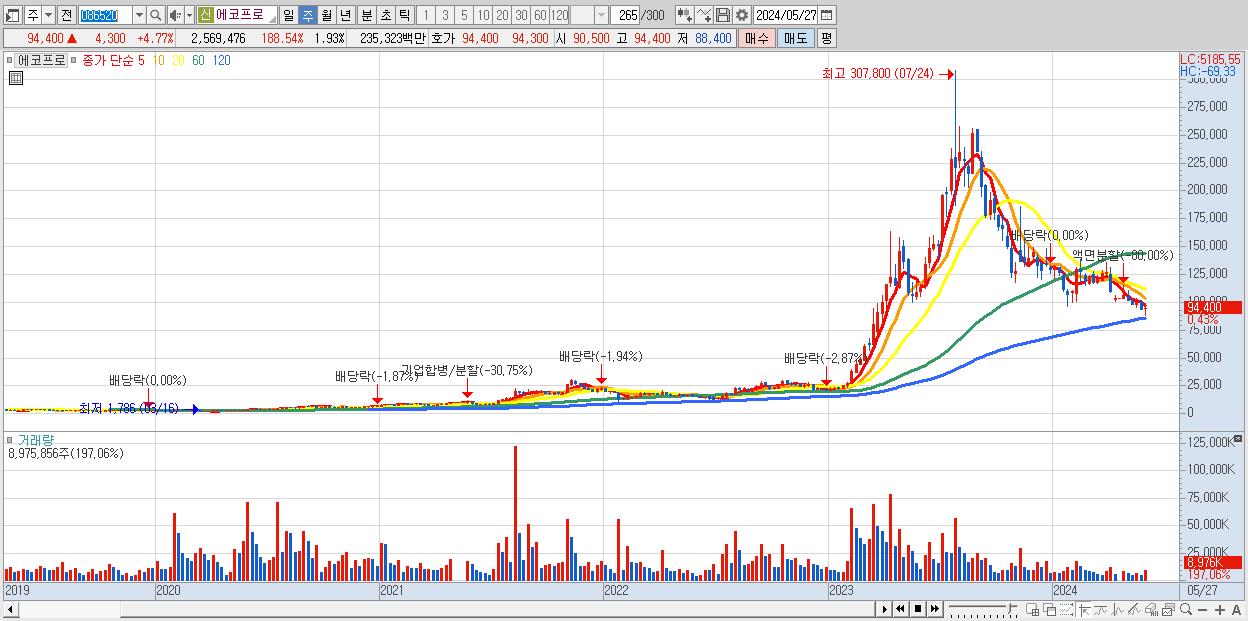Image resolution: width=1248 pixels, height=621 pixels.
Task: Click the magnifier zoom icon at bottom
Action: (1185, 610)
